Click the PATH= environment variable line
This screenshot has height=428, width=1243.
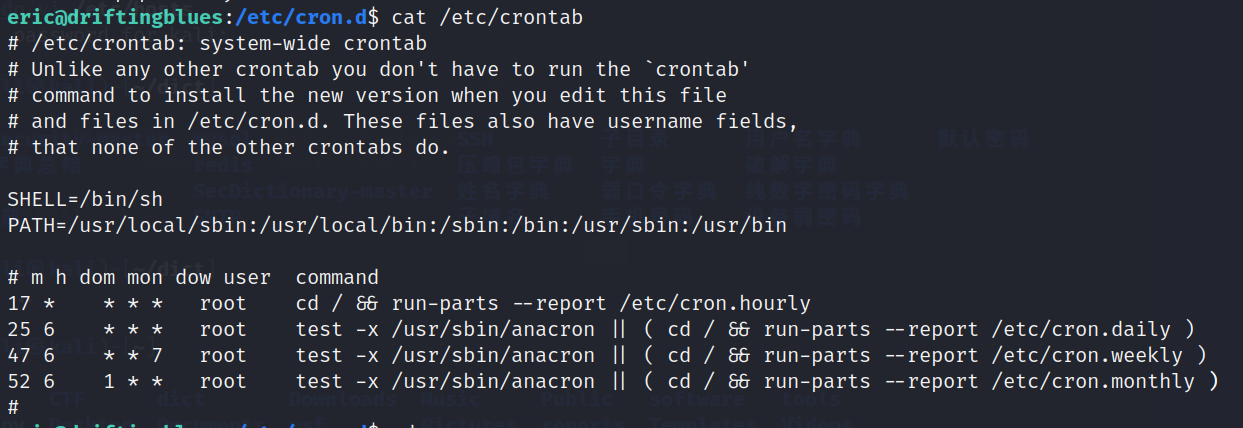click(397, 225)
